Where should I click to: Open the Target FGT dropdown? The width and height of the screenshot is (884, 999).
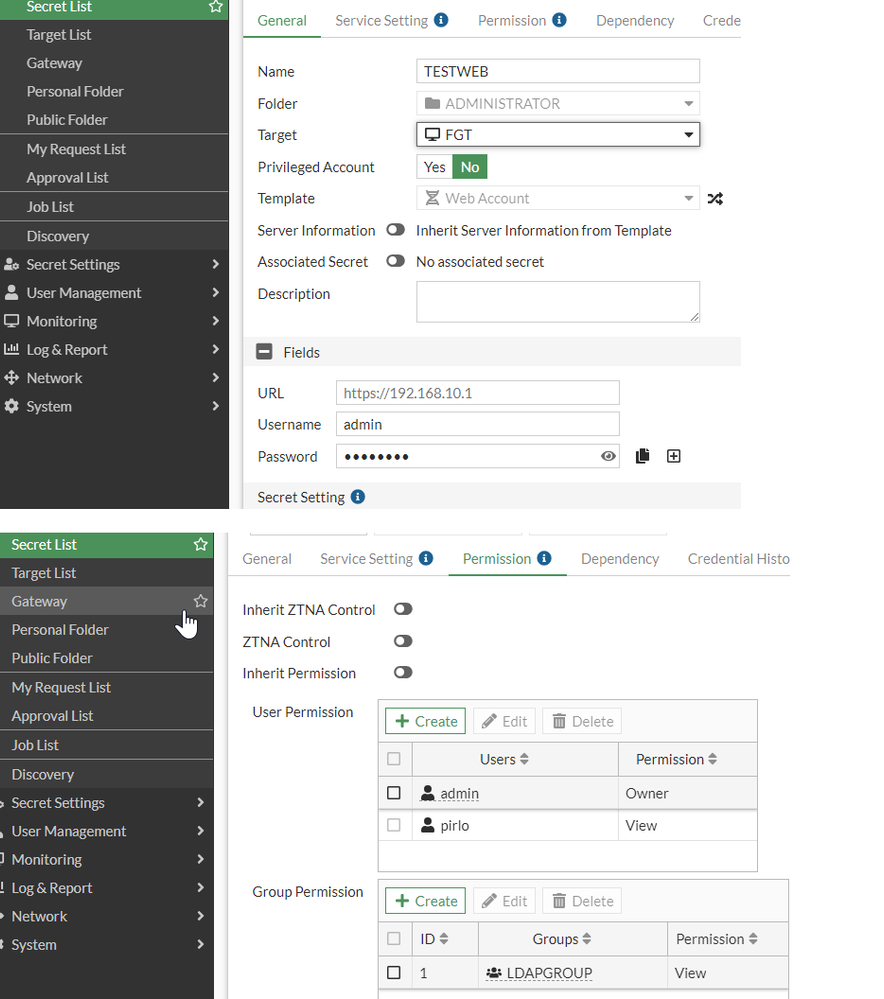click(x=558, y=135)
